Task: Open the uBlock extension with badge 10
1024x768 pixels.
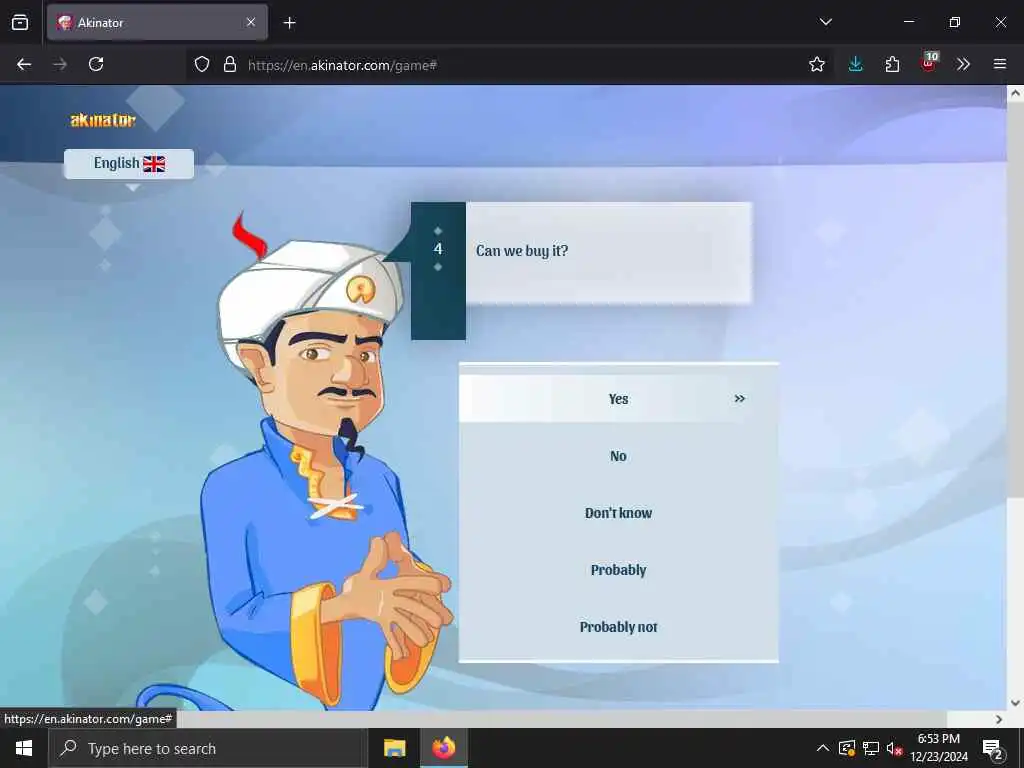Action: pyautogui.click(x=929, y=63)
